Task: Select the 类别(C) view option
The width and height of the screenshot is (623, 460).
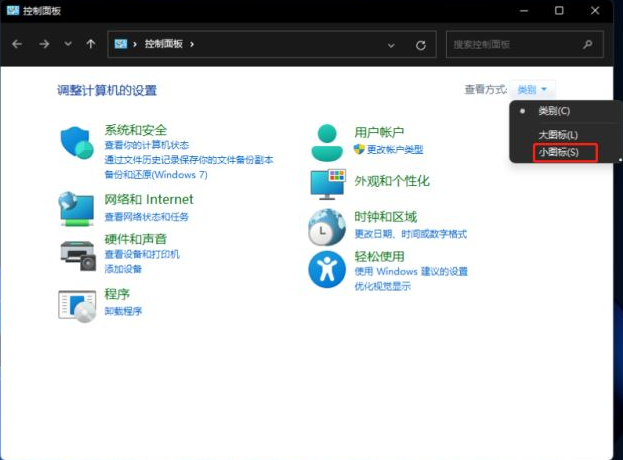Action: pyautogui.click(x=553, y=111)
